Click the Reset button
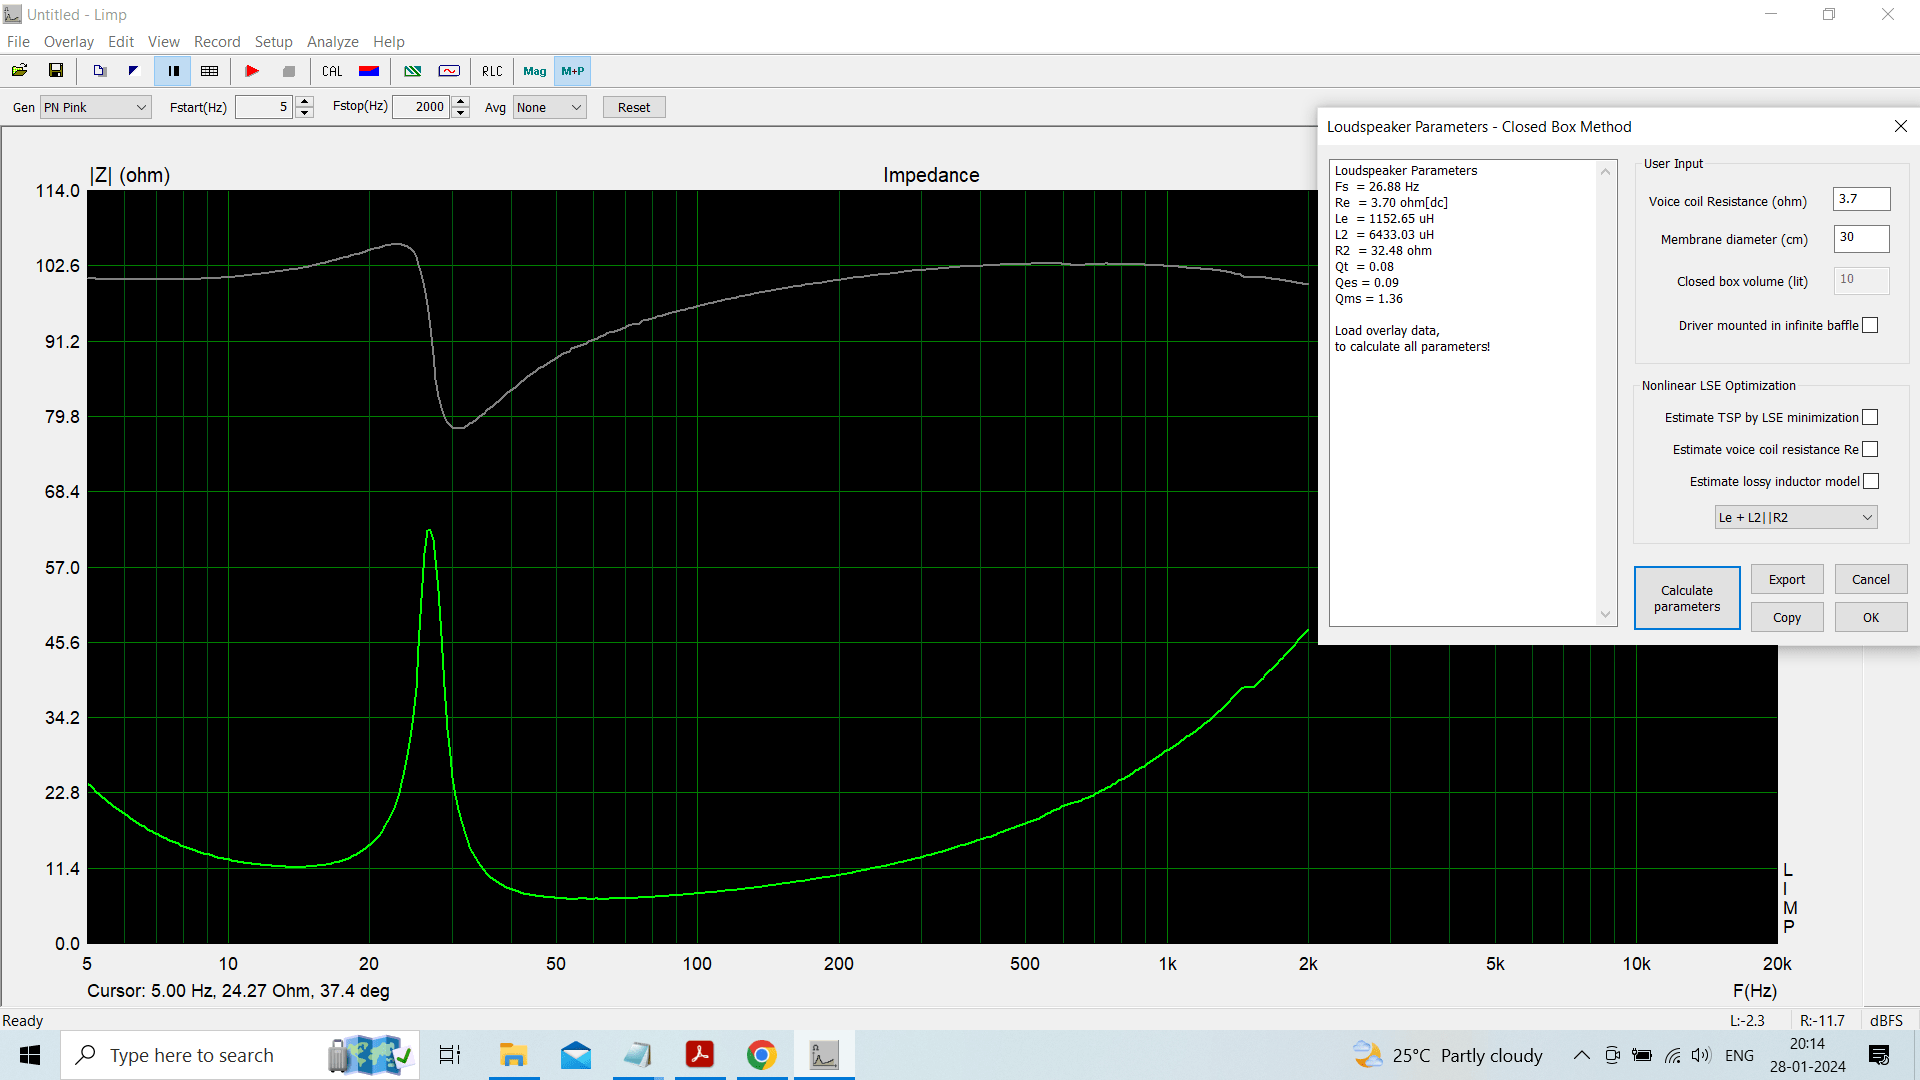Viewport: 1920px width, 1080px height. click(x=634, y=107)
